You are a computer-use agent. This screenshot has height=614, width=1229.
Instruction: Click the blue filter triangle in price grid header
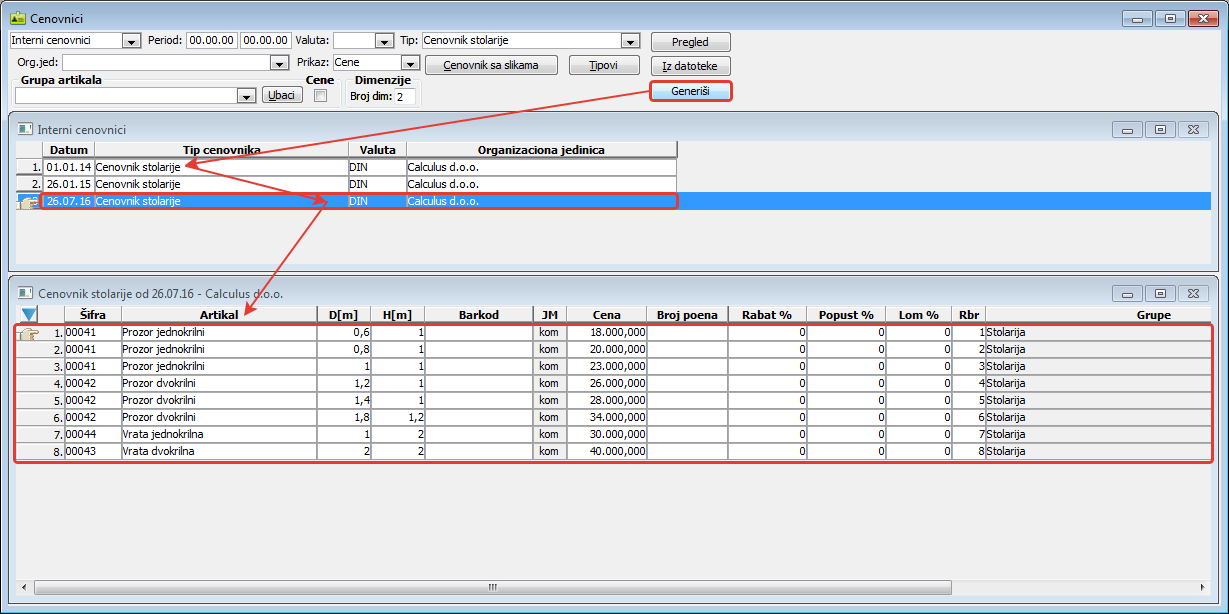[x=29, y=315]
